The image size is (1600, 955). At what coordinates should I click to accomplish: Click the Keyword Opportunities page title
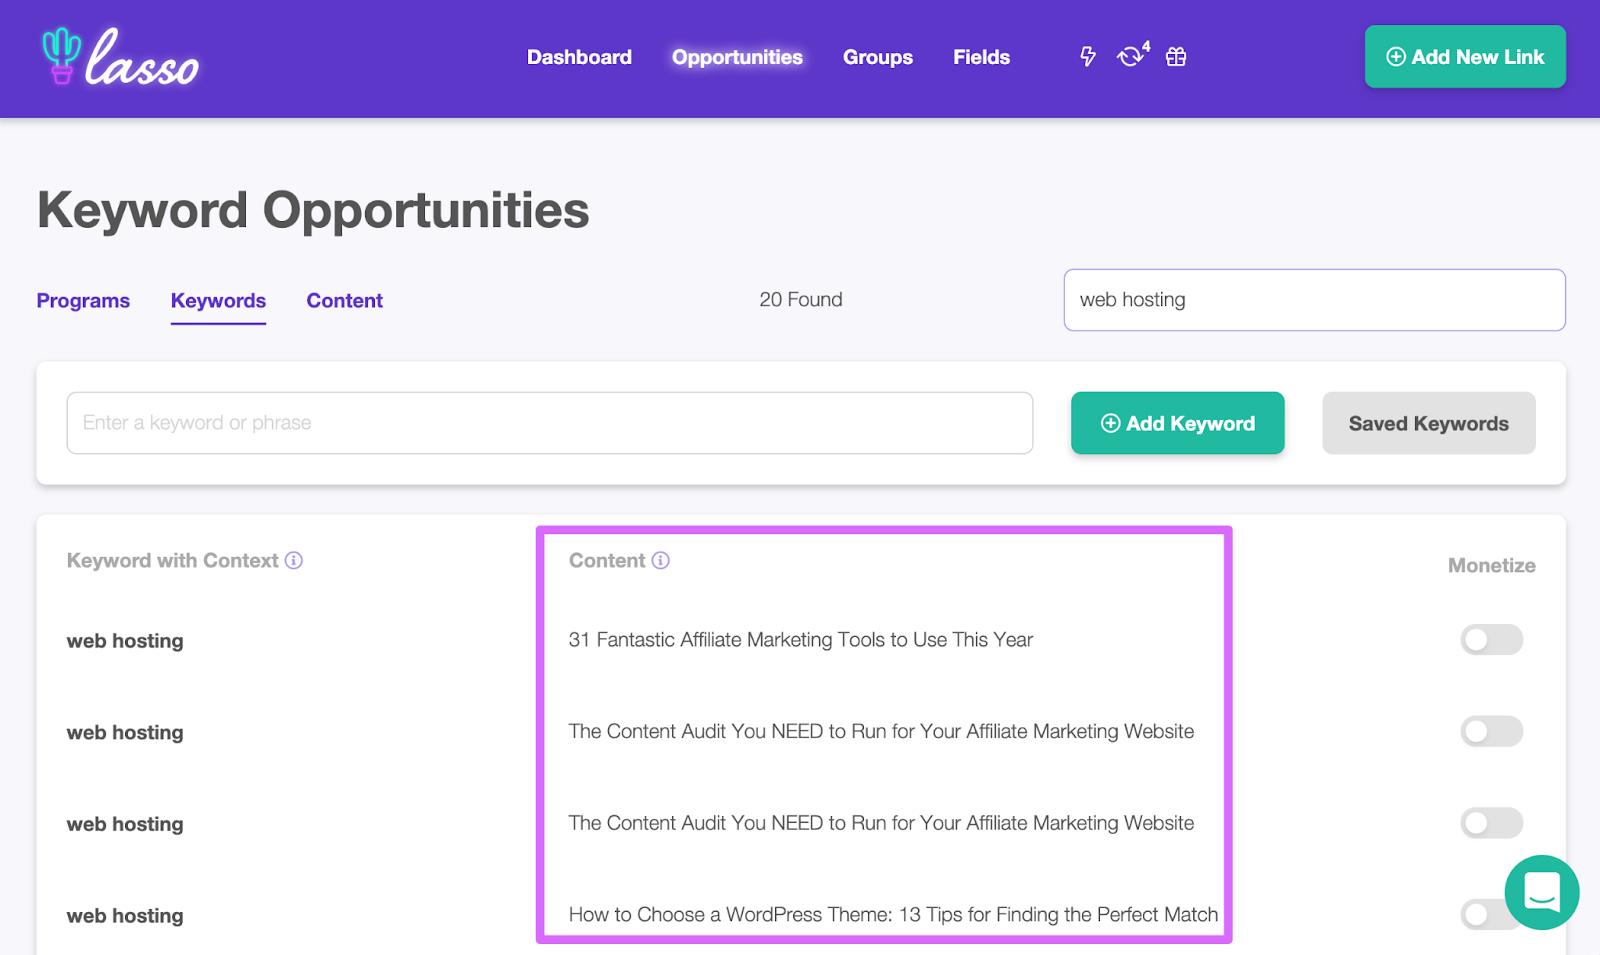tap(313, 211)
